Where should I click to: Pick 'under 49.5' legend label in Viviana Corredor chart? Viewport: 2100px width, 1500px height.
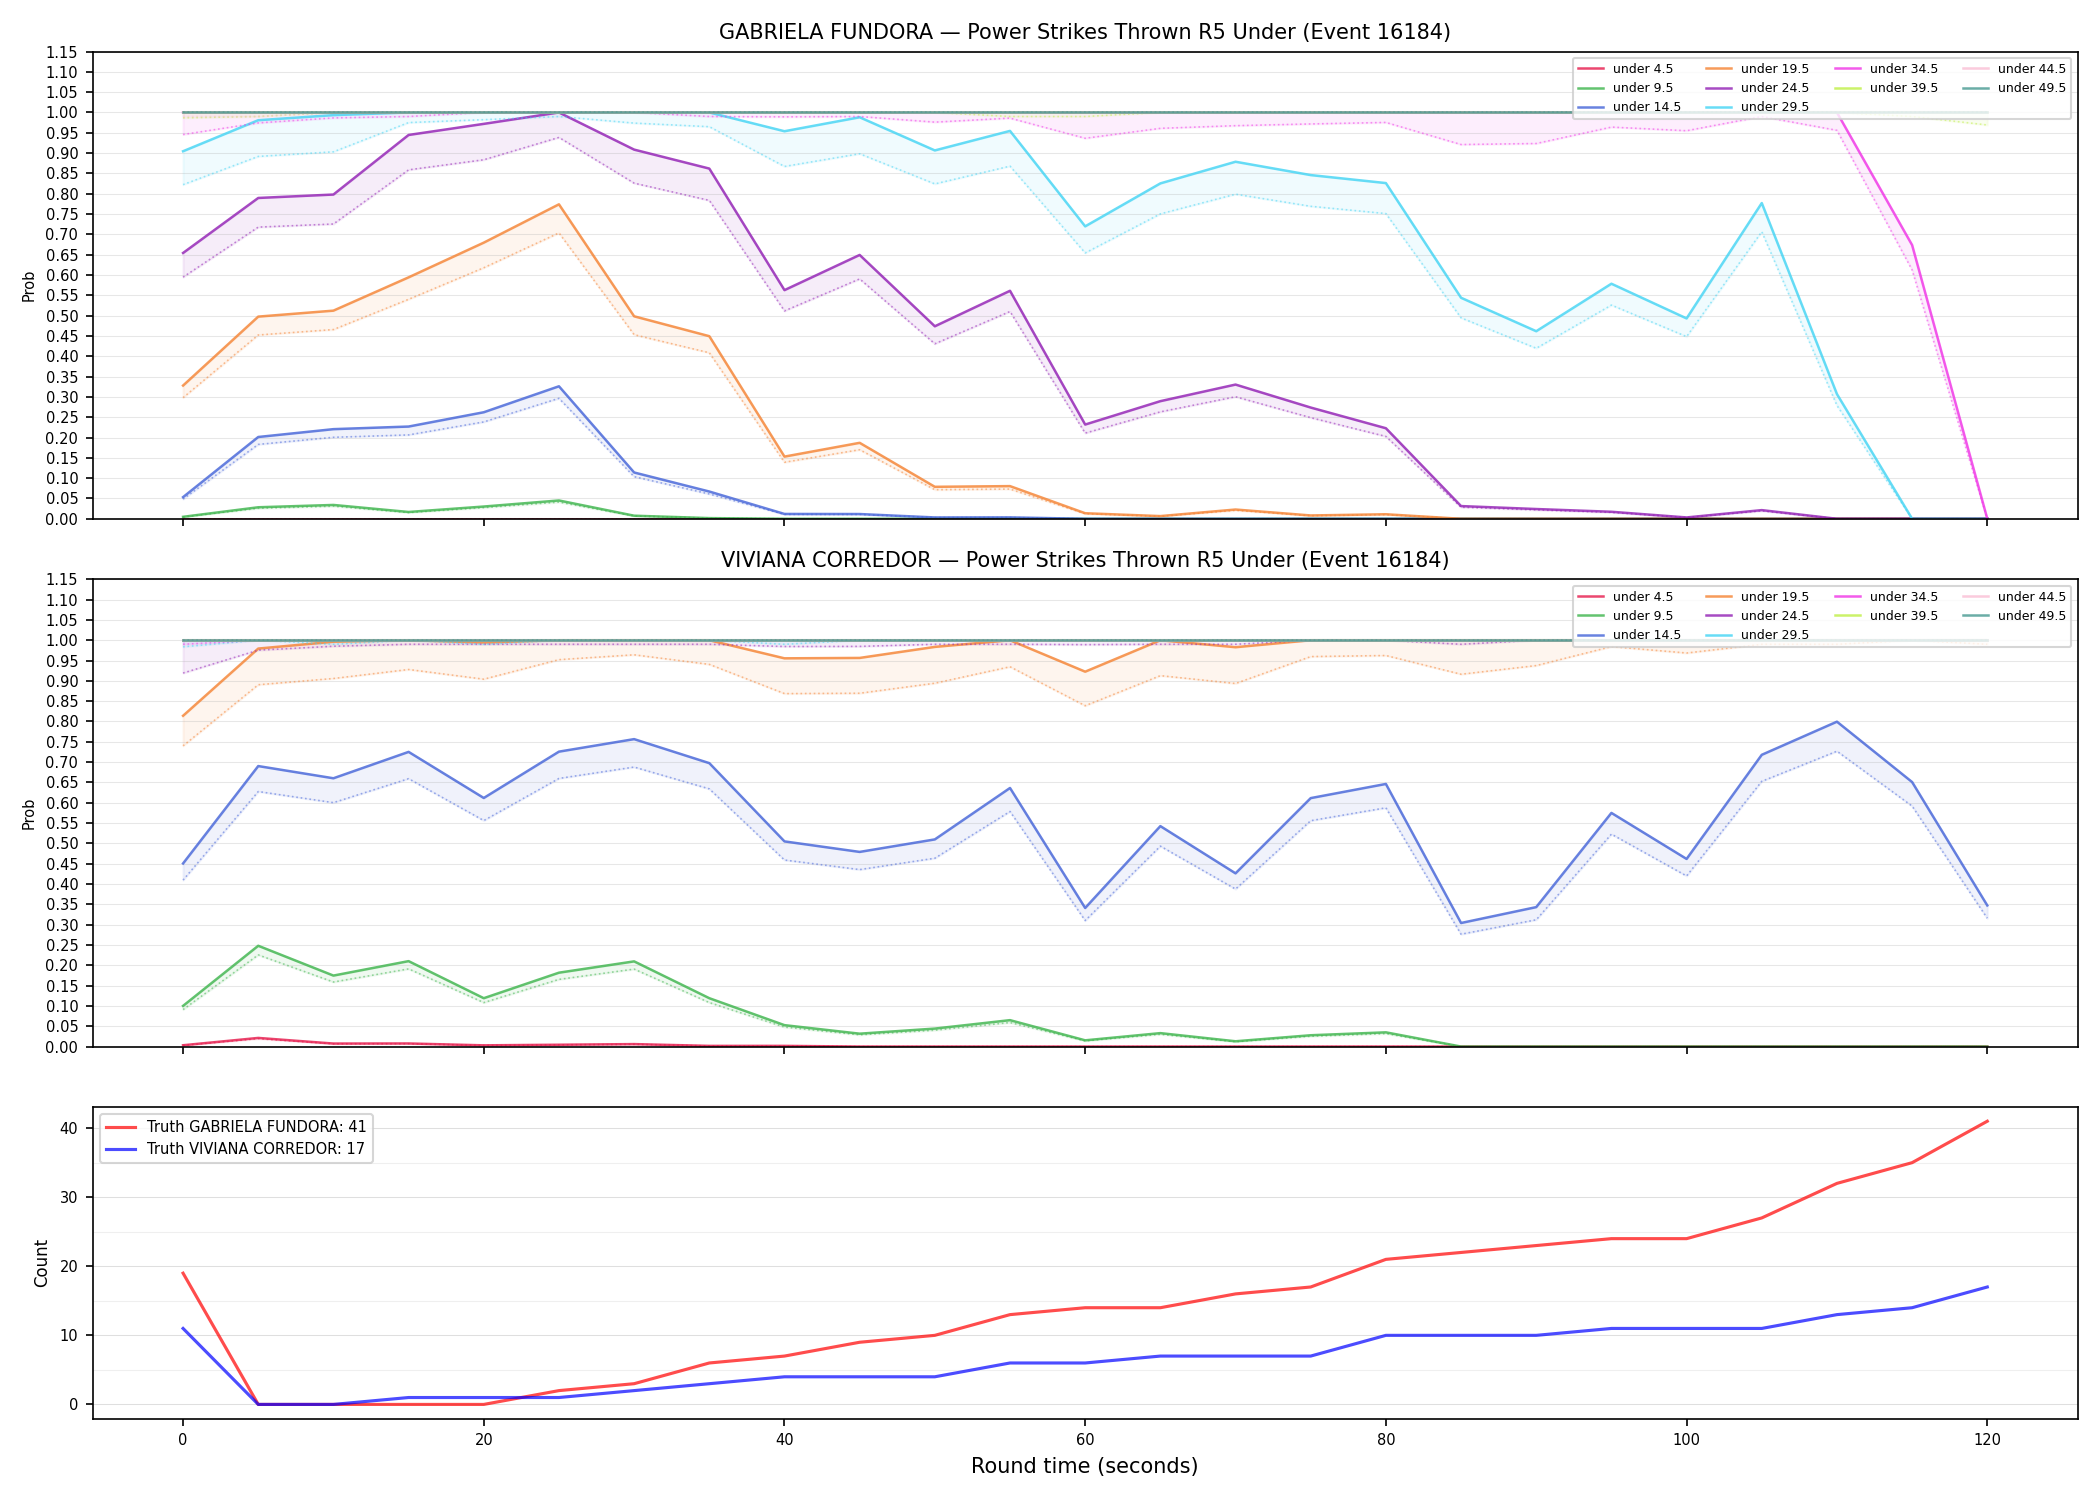(2031, 616)
